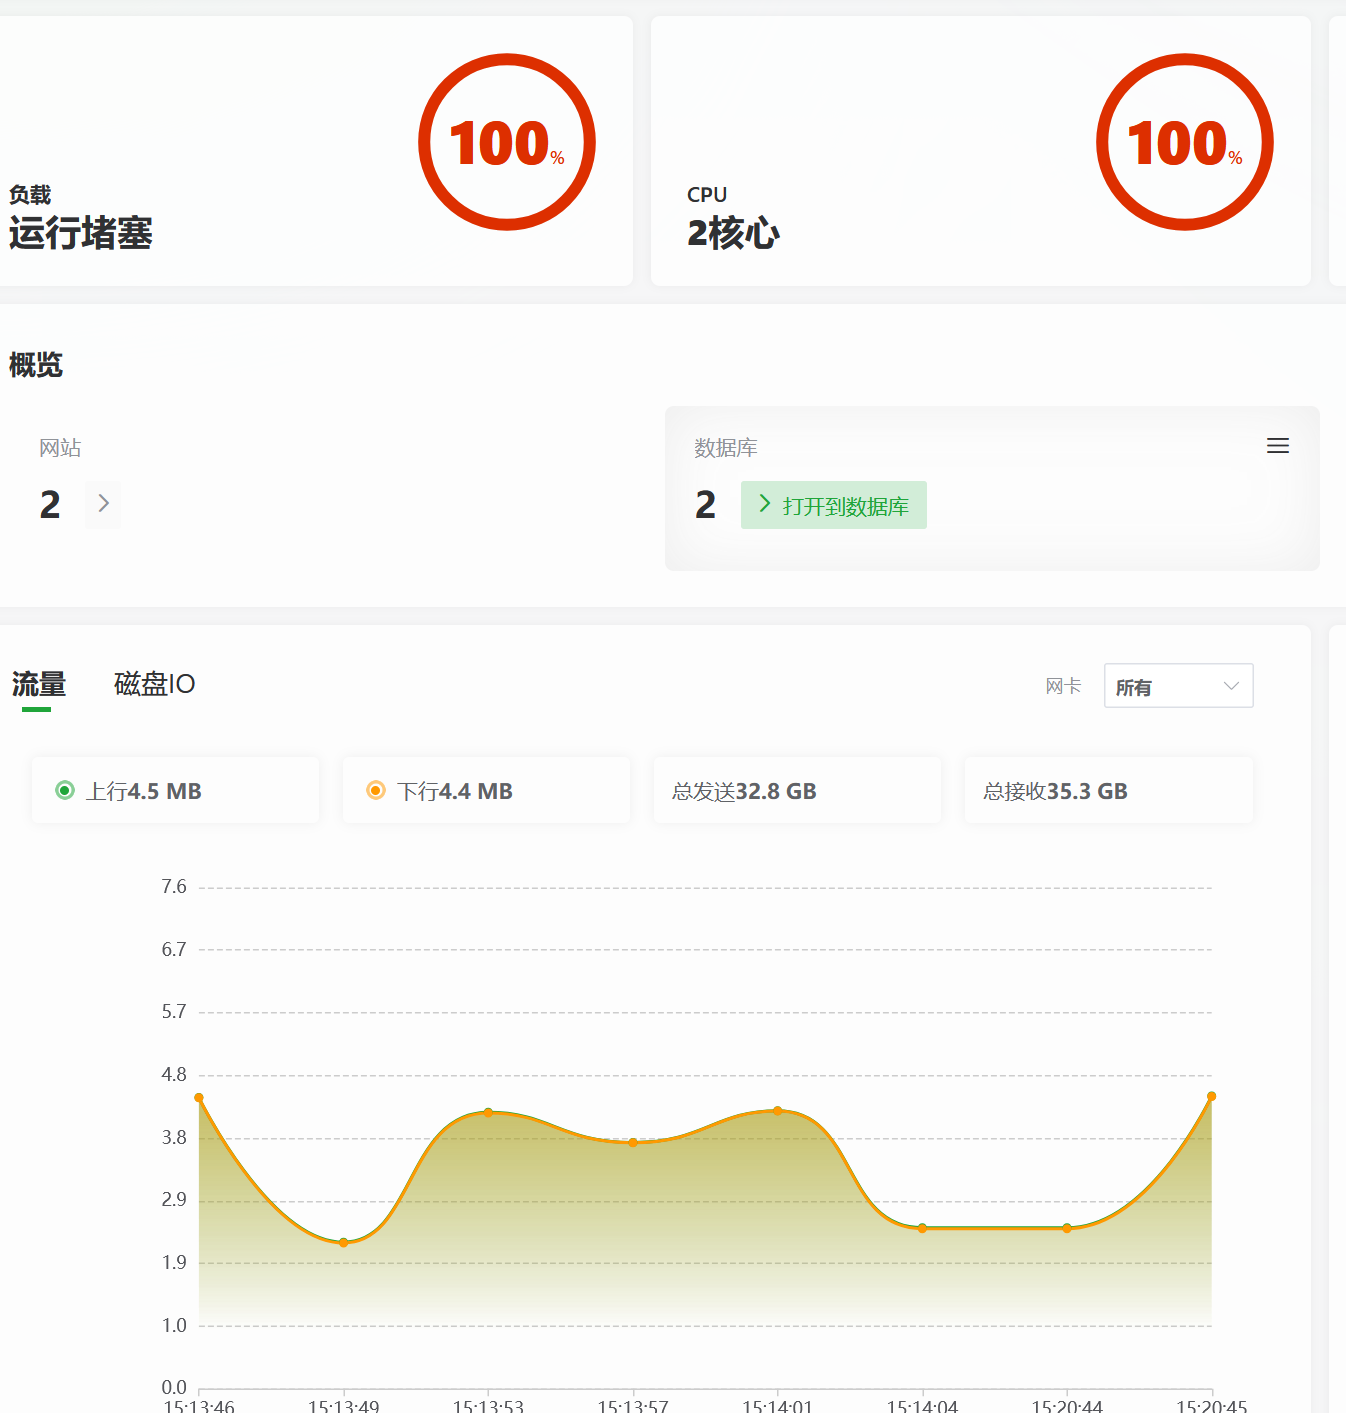Switch to the 流量 tab
Viewport: 1346px width, 1413px height.
[x=39, y=684]
